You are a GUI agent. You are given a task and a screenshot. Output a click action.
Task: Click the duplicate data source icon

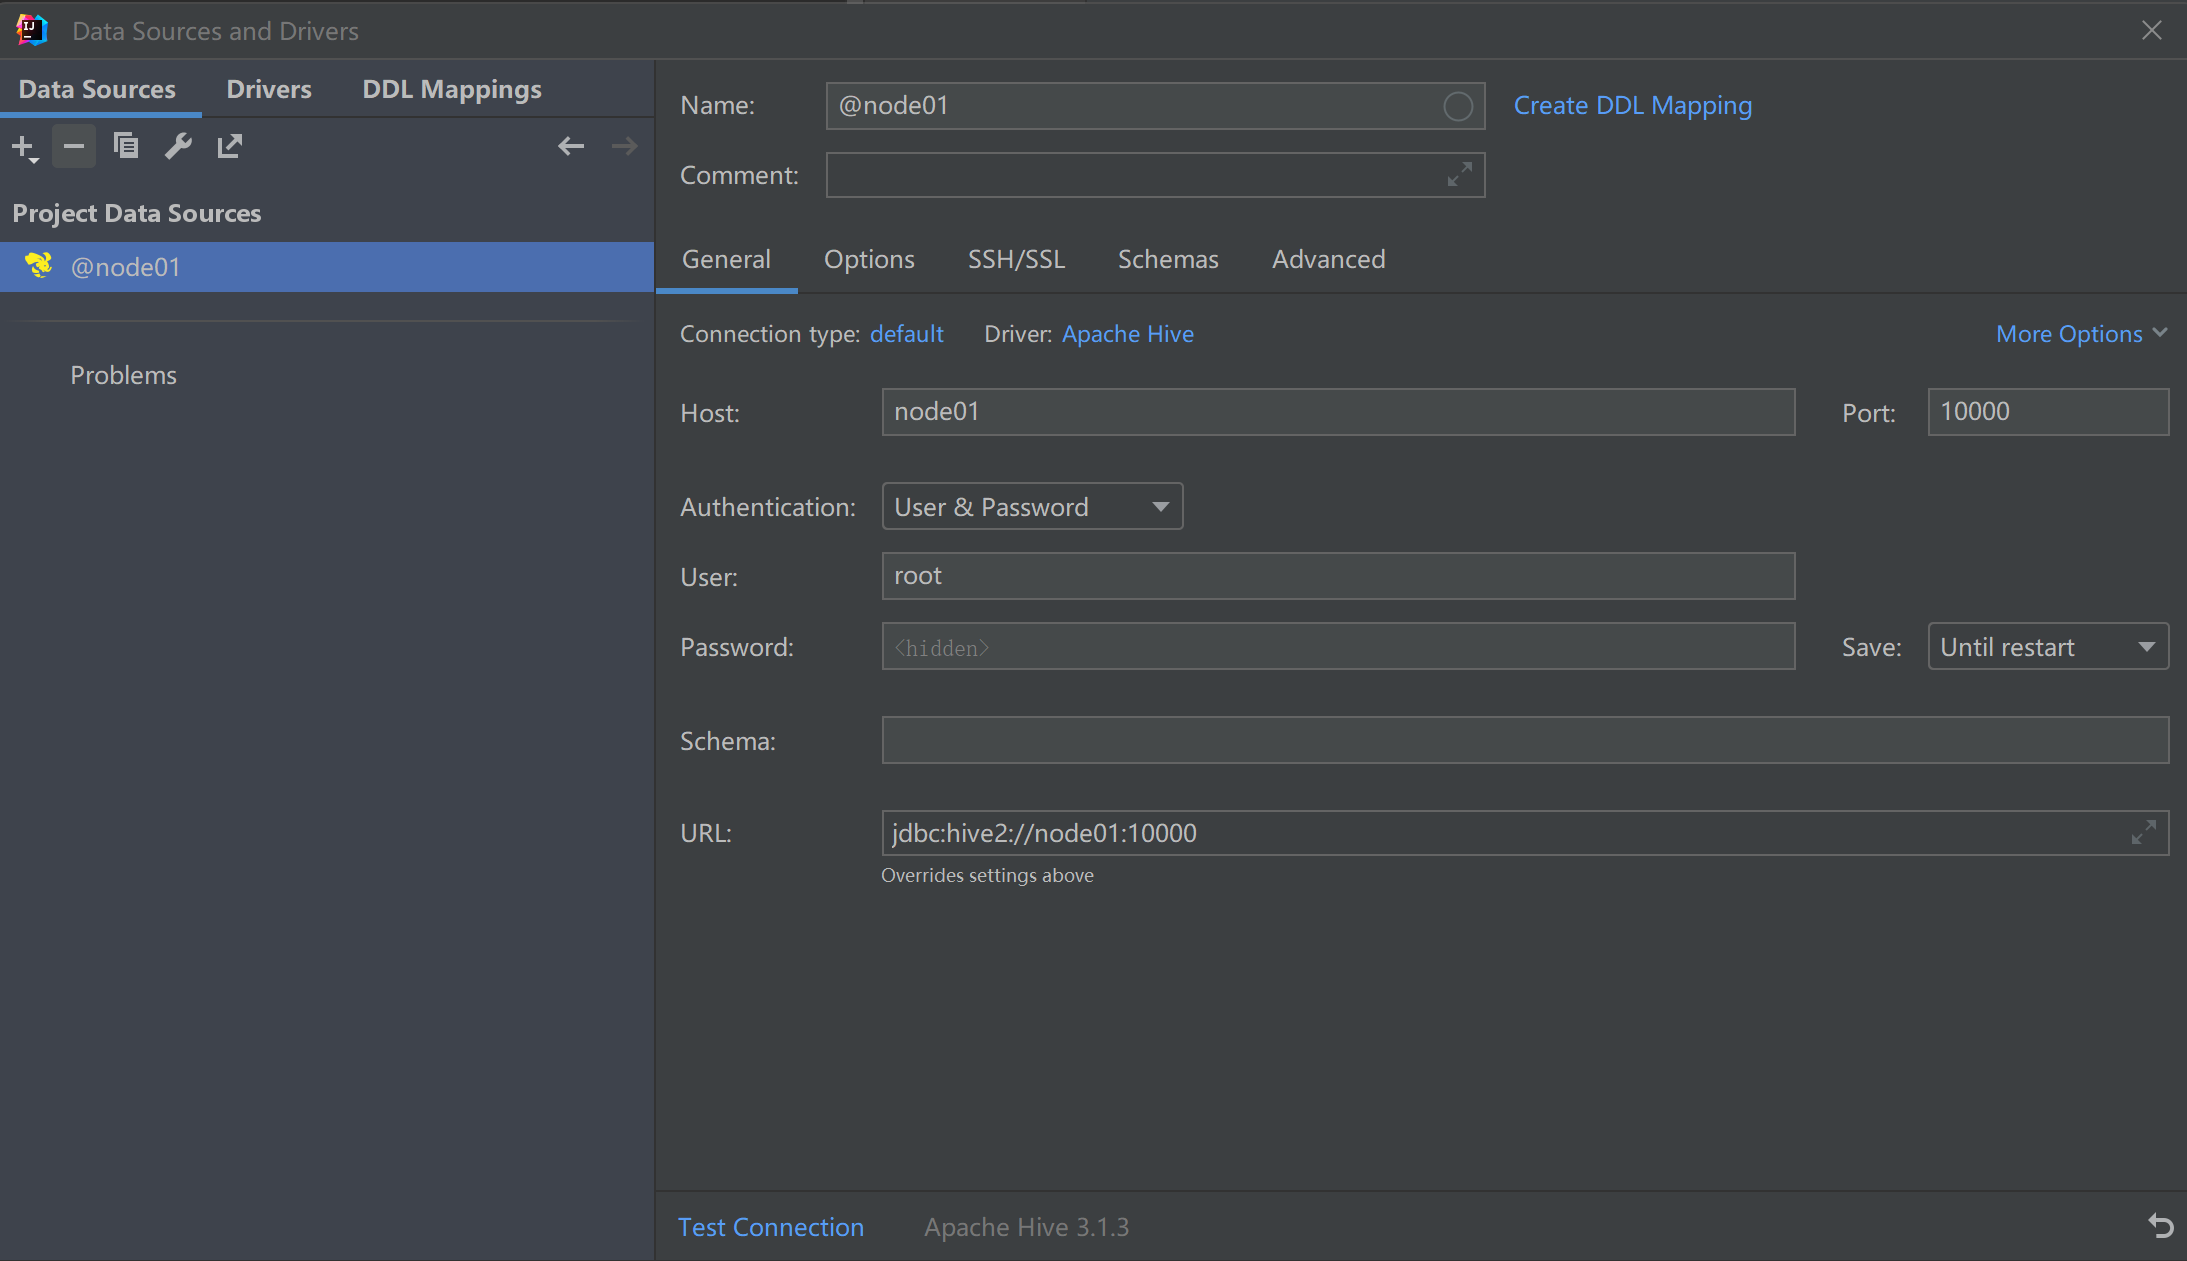[125, 146]
